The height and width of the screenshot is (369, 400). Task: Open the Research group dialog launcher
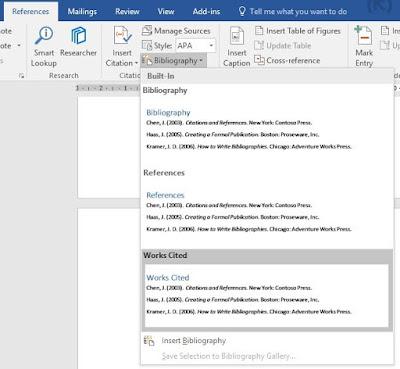coord(22,76)
